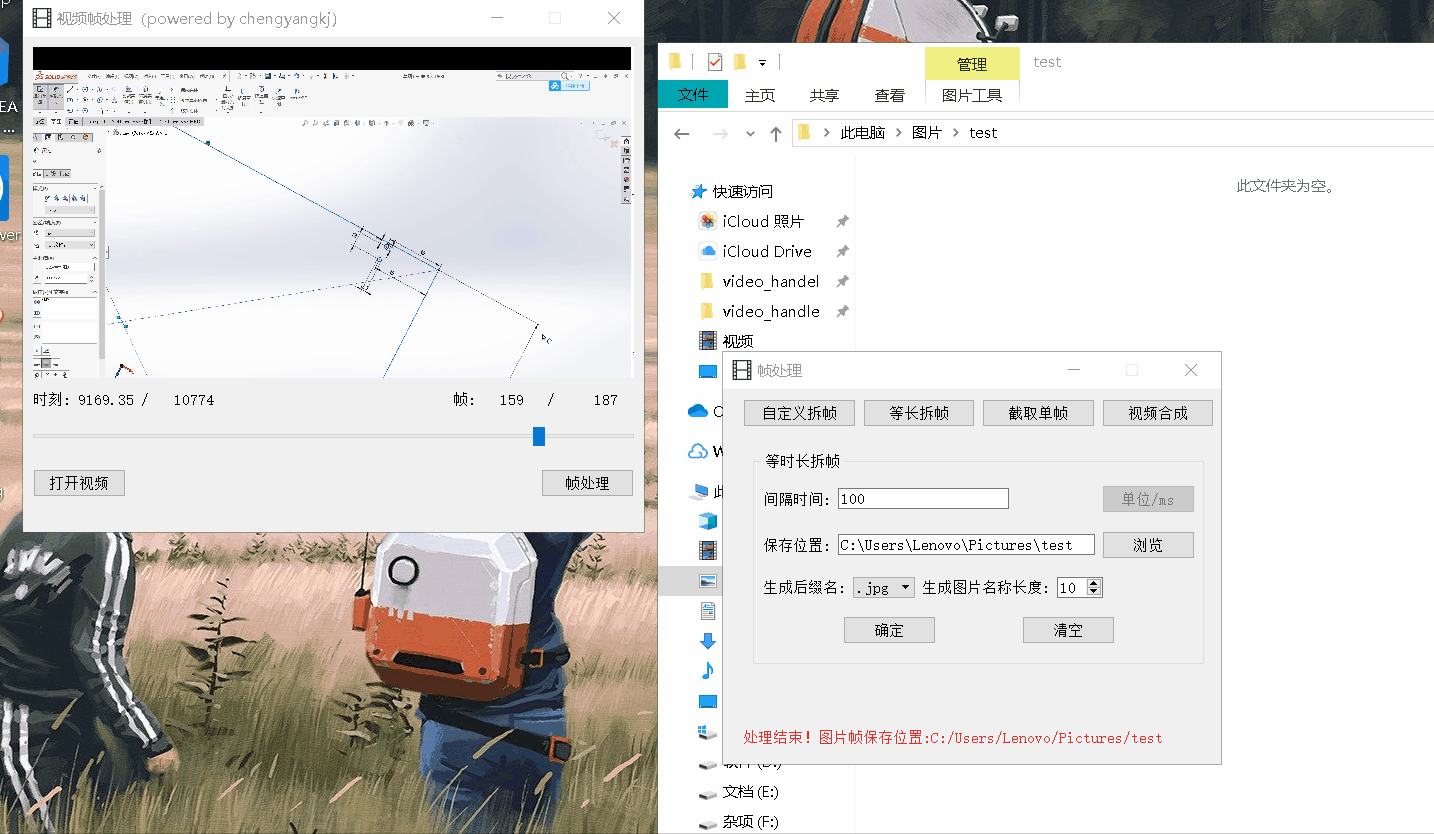Click 浏览 to choose save location
This screenshot has height=834, width=1434.
(x=1148, y=545)
